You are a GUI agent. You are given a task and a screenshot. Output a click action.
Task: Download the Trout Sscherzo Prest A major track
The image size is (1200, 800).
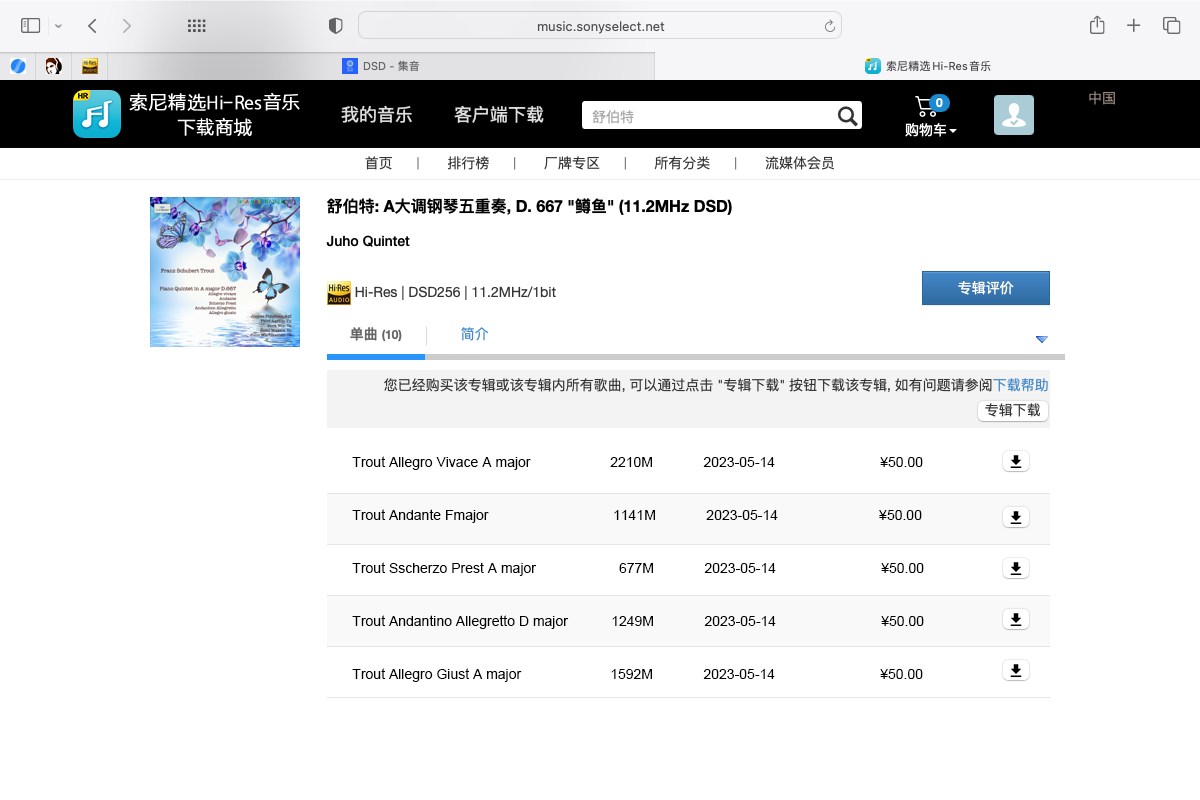click(1015, 568)
